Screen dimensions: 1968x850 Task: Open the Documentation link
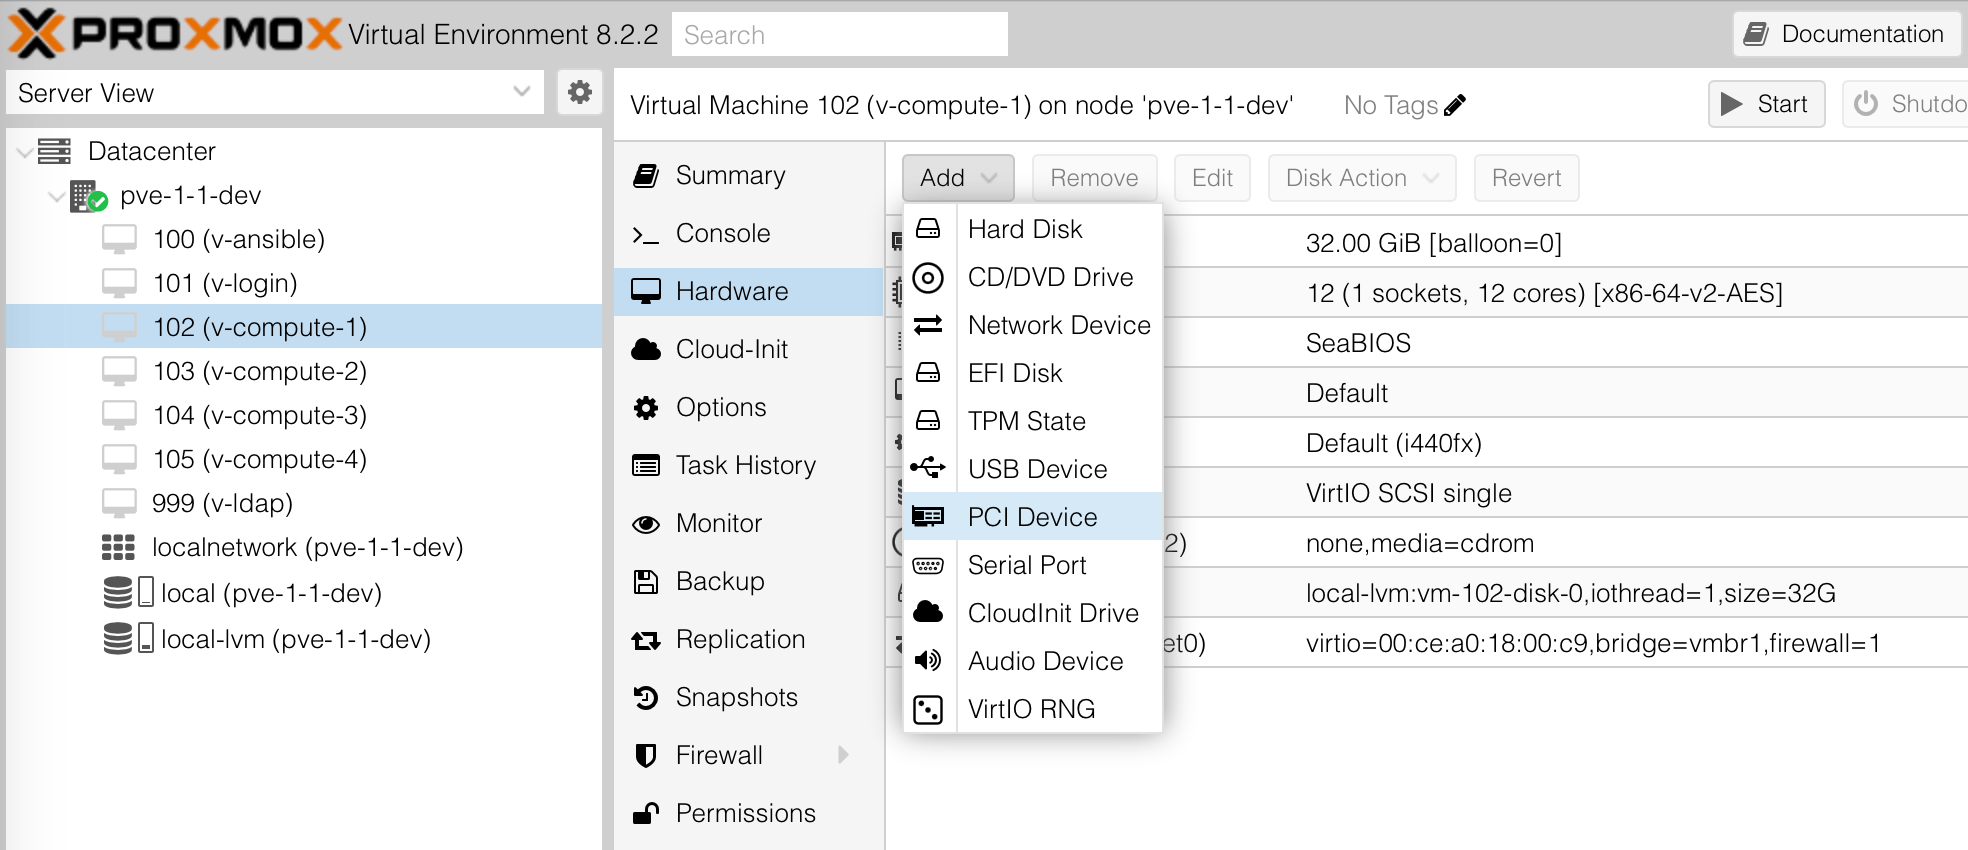1845,34
